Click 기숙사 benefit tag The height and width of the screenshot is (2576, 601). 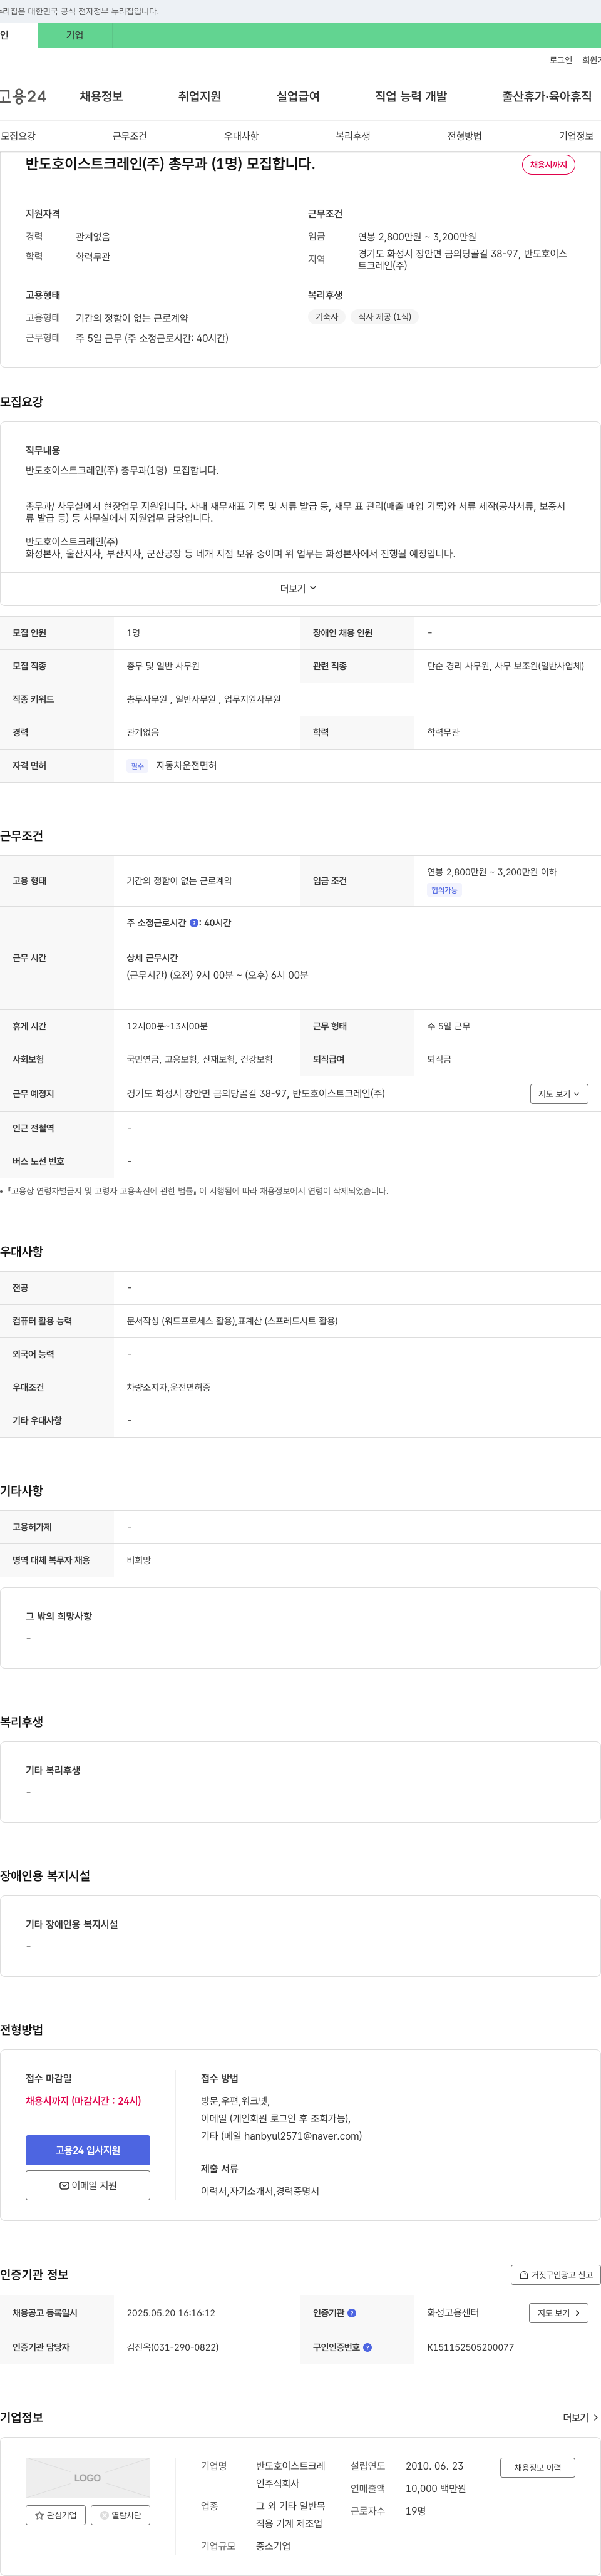pos(327,317)
